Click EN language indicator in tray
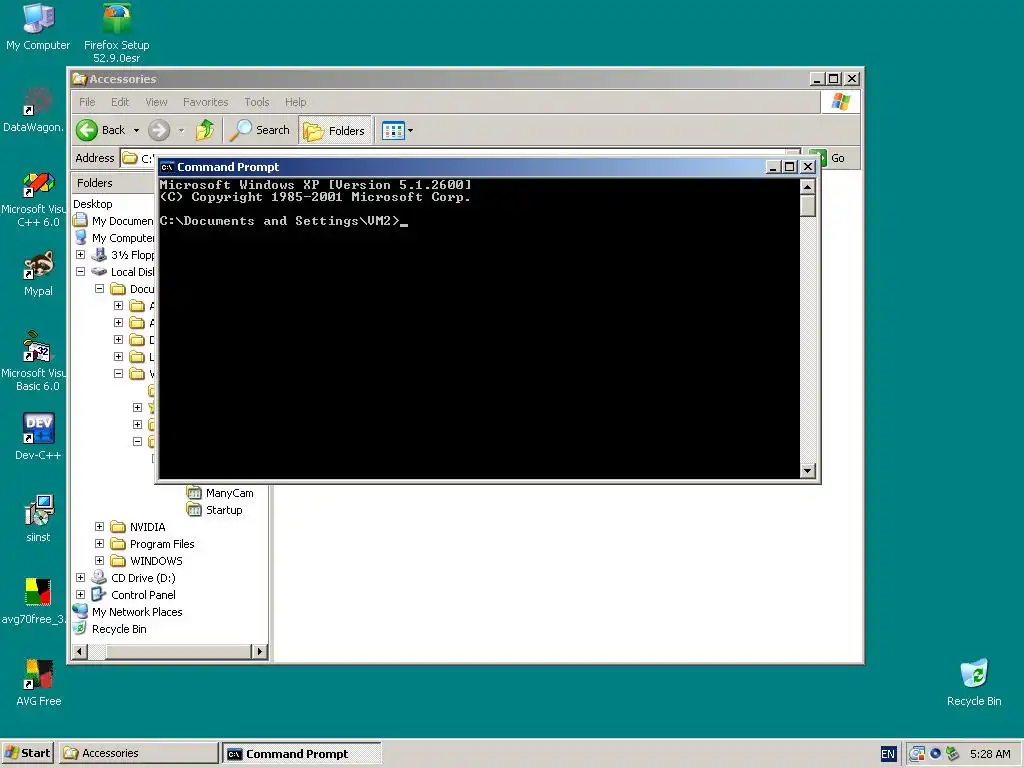 (888, 754)
